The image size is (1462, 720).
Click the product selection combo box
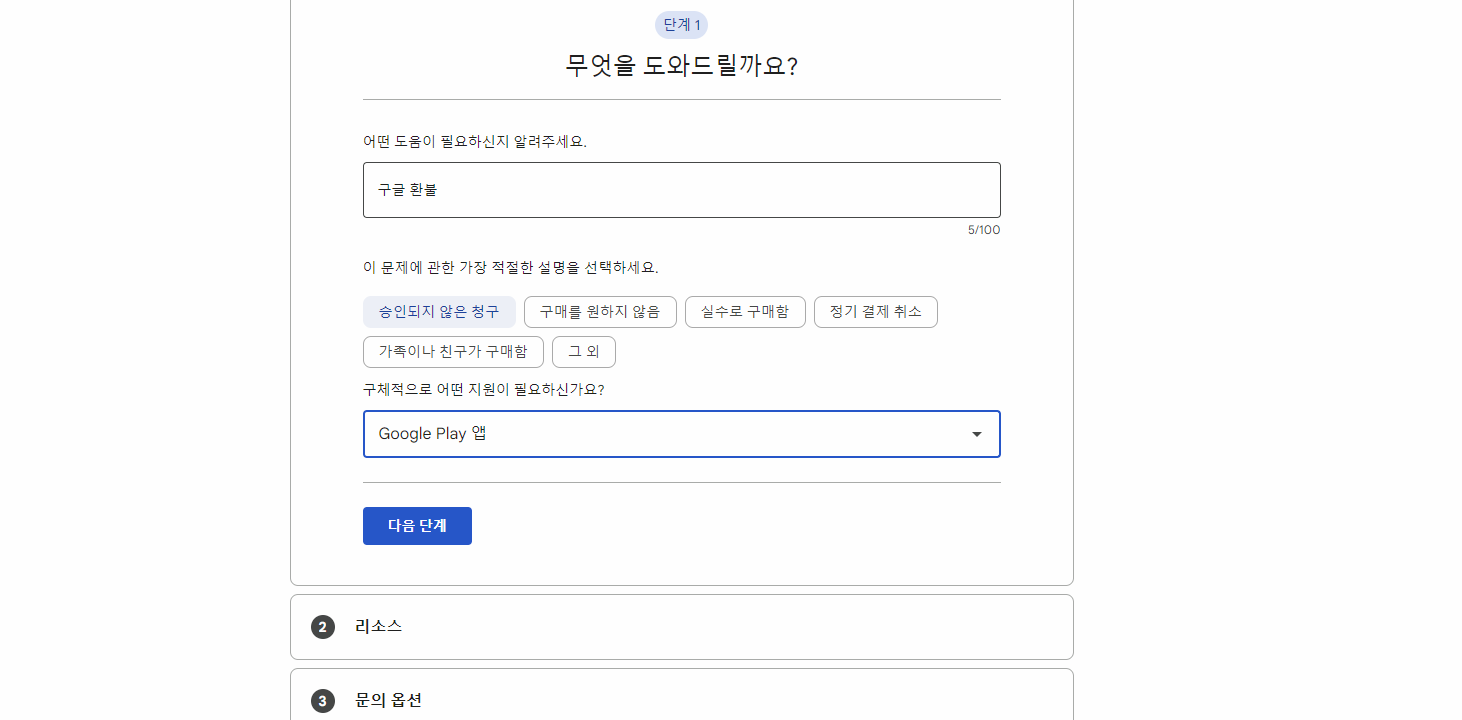[x=681, y=433]
